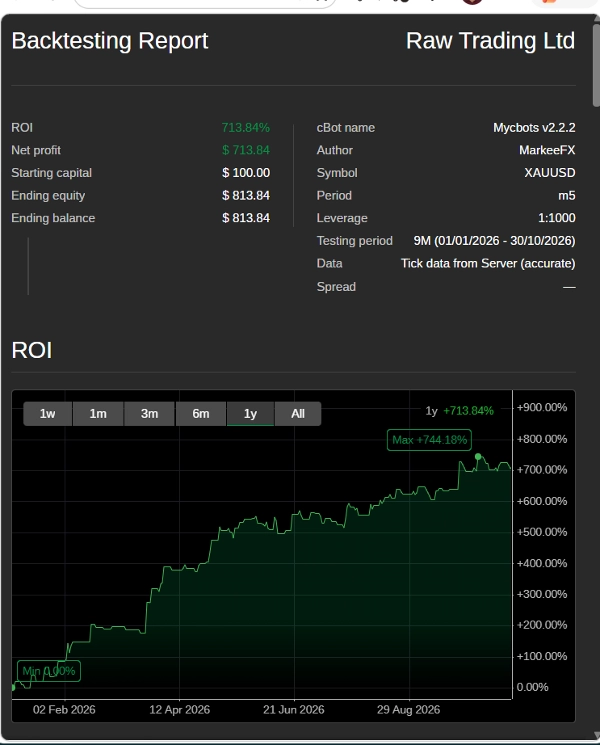The image size is (600, 745).
Task: Click the Min 0.00% chart marker
Action: click(x=48, y=671)
